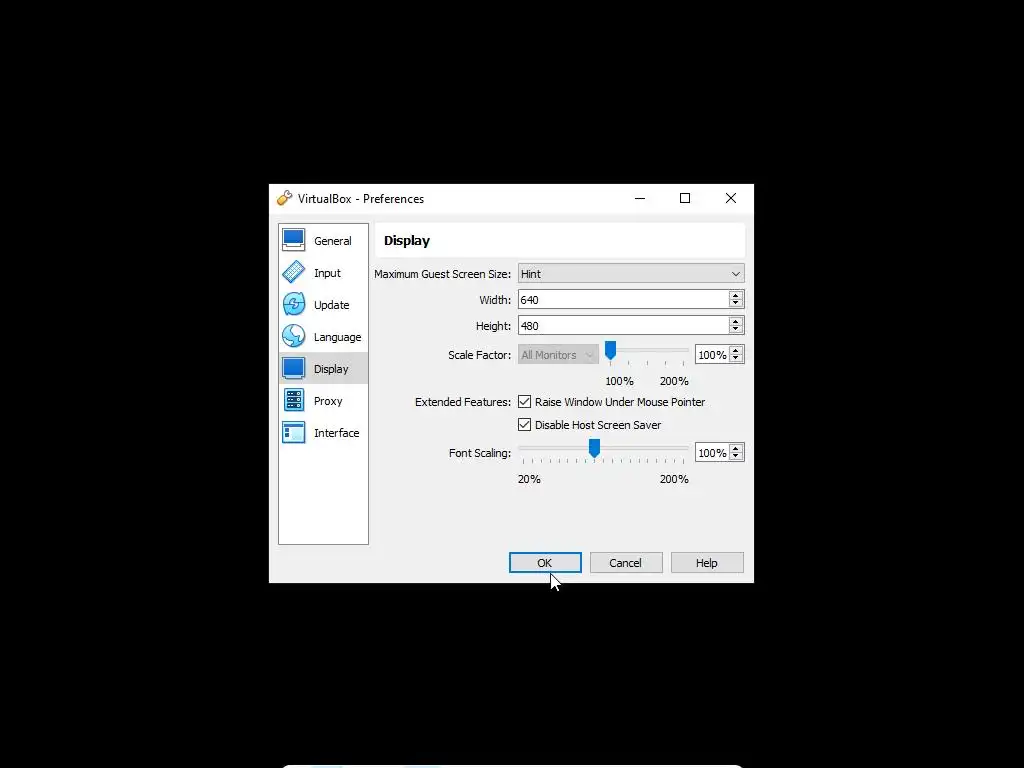Close the Preferences dialog
This screenshot has height=768, width=1024.
pyautogui.click(x=731, y=199)
